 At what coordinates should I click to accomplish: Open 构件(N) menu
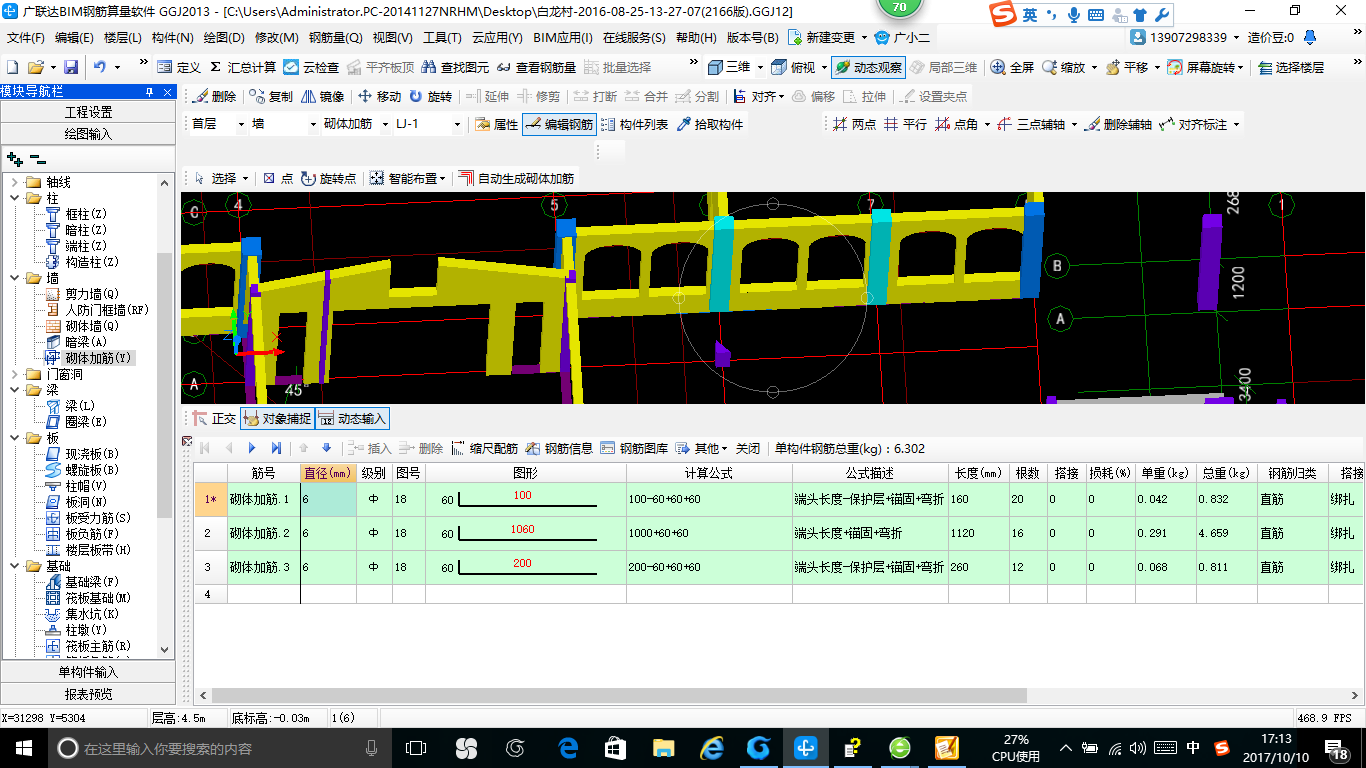tap(172, 37)
